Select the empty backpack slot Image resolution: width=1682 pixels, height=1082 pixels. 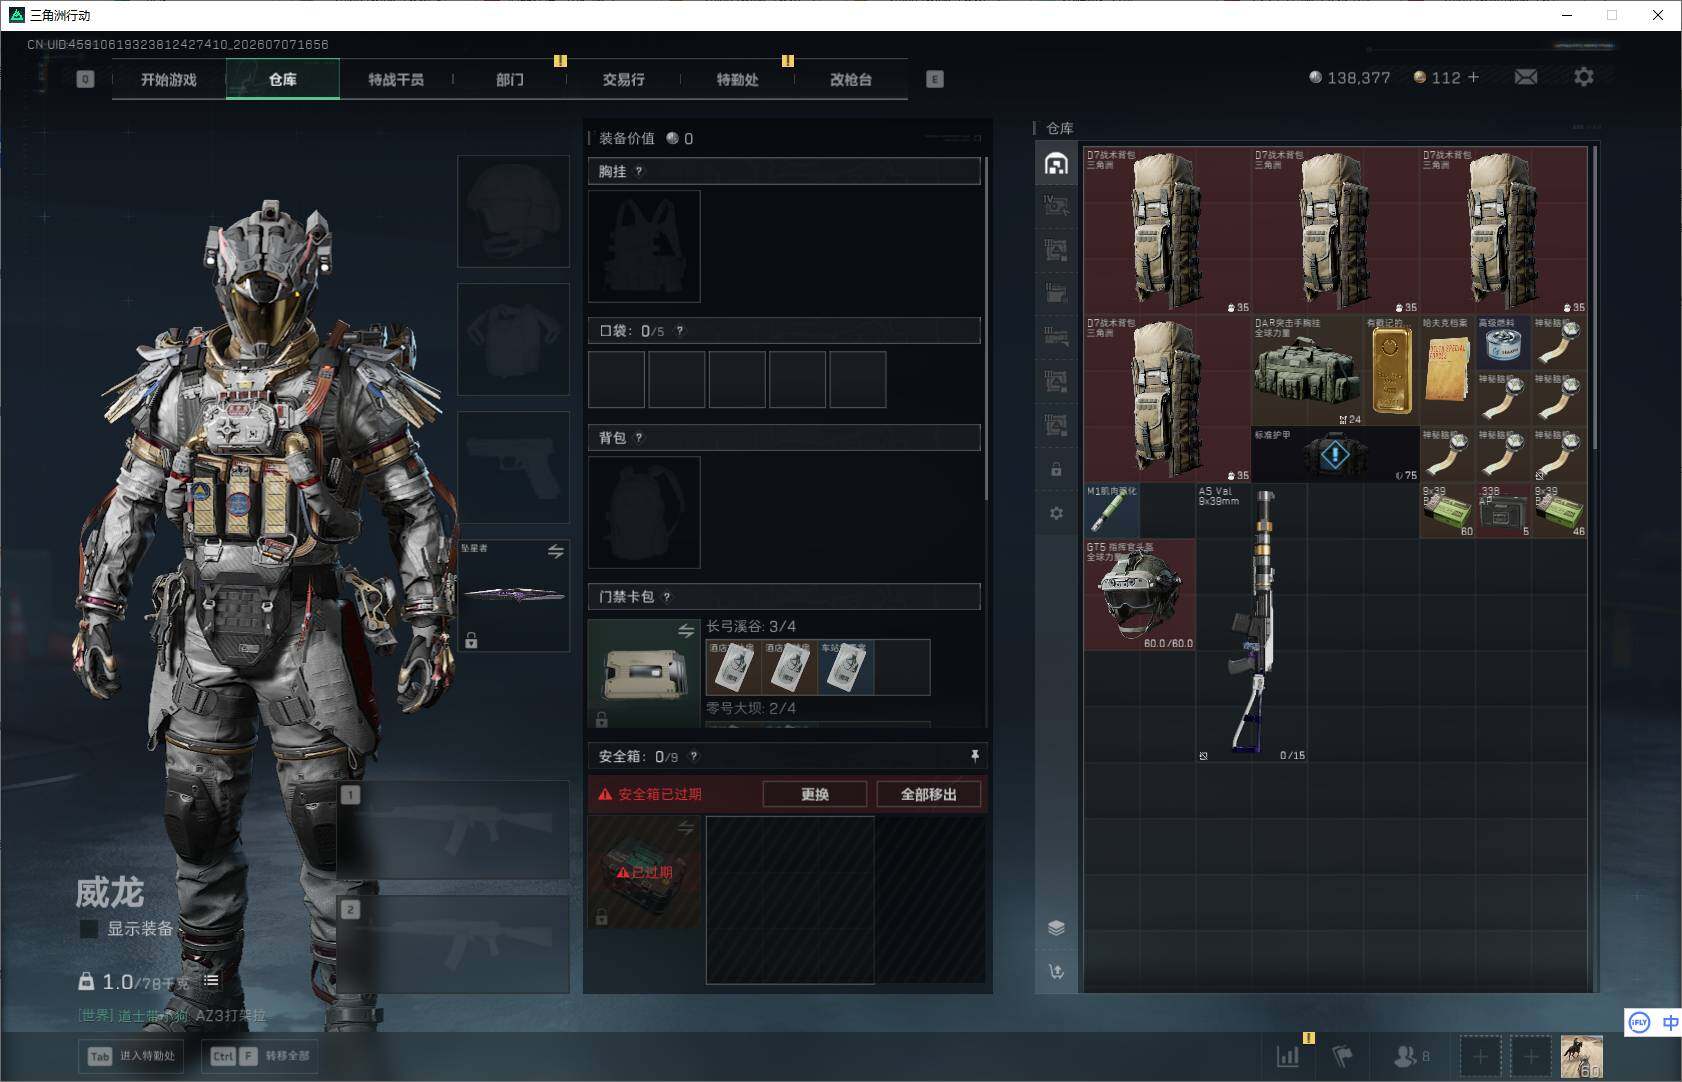pyautogui.click(x=644, y=512)
